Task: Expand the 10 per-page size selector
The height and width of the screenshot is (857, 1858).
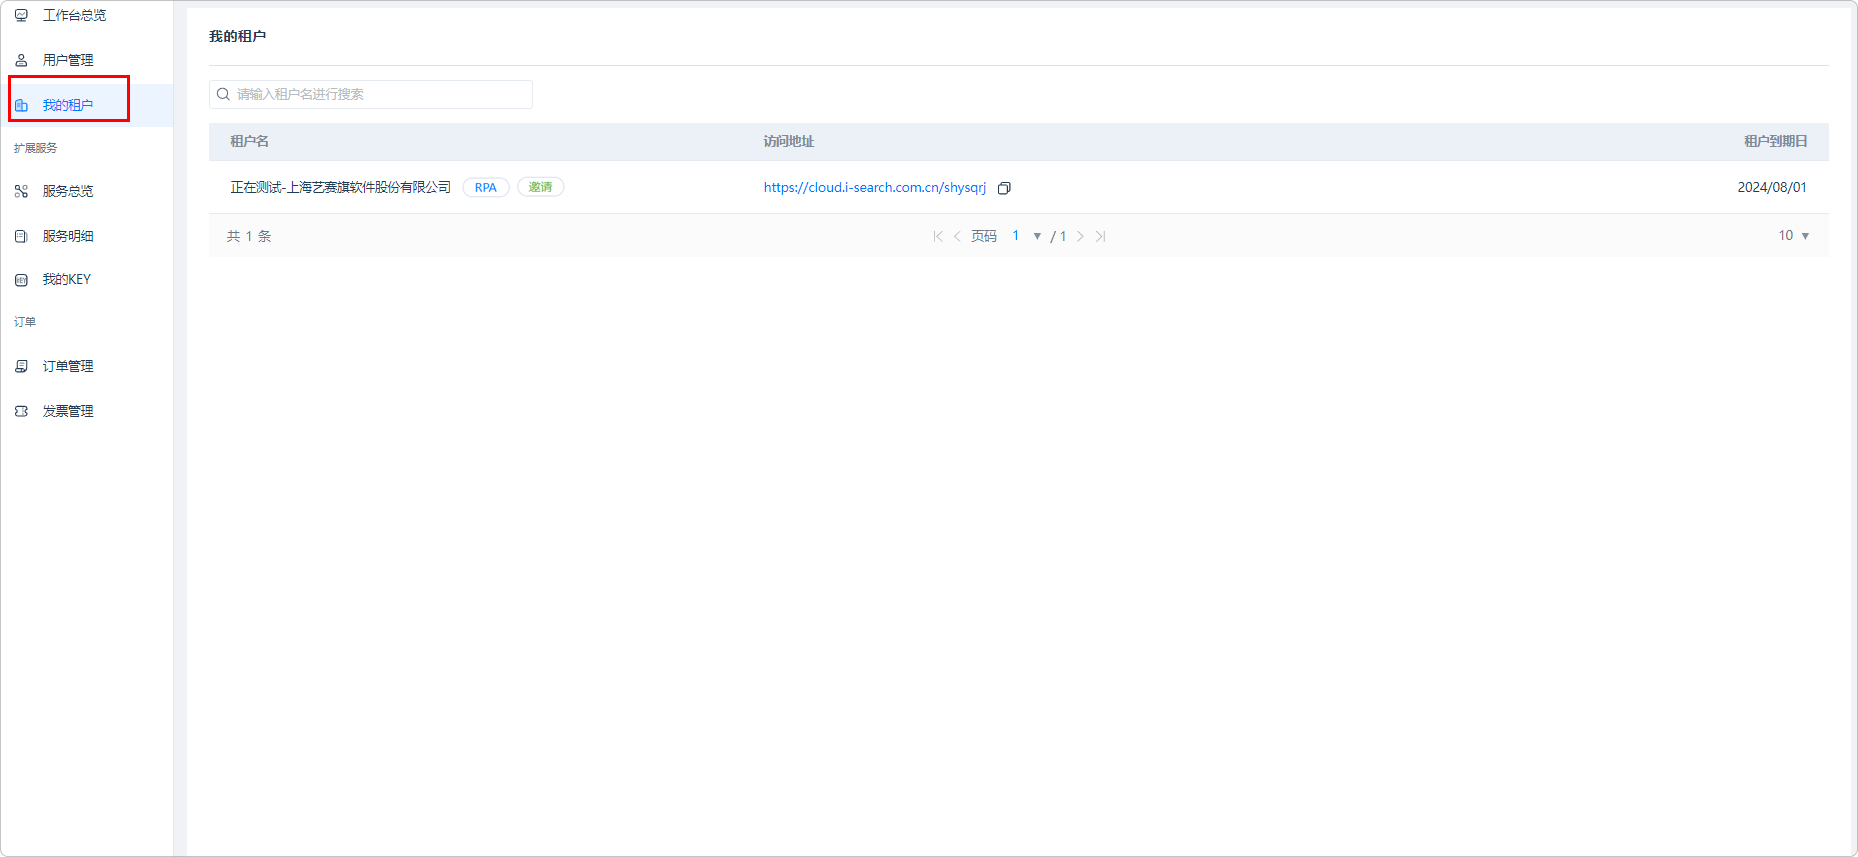Action: [1805, 236]
